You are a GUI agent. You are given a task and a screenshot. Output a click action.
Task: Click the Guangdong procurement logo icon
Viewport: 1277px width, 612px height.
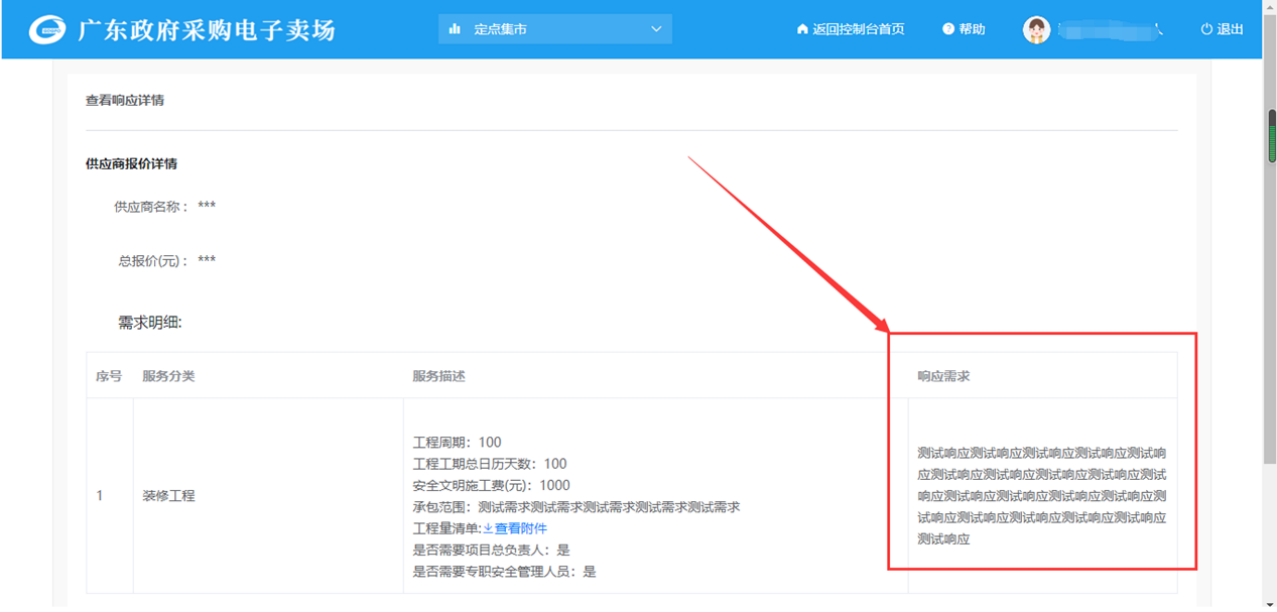pyautogui.click(x=46, y=30)
